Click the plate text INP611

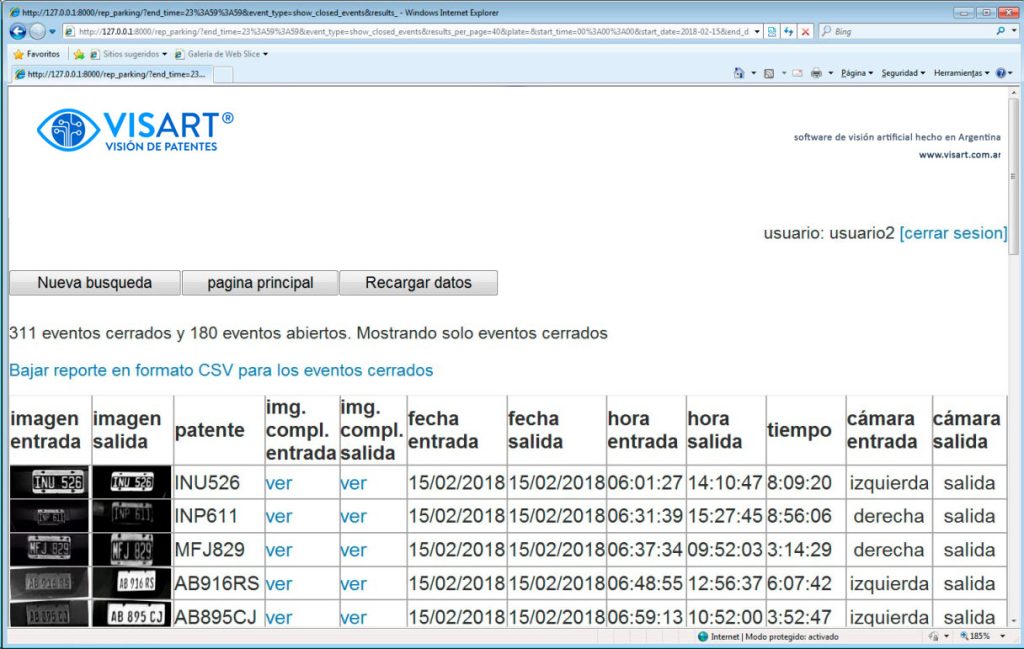[206, 516]
